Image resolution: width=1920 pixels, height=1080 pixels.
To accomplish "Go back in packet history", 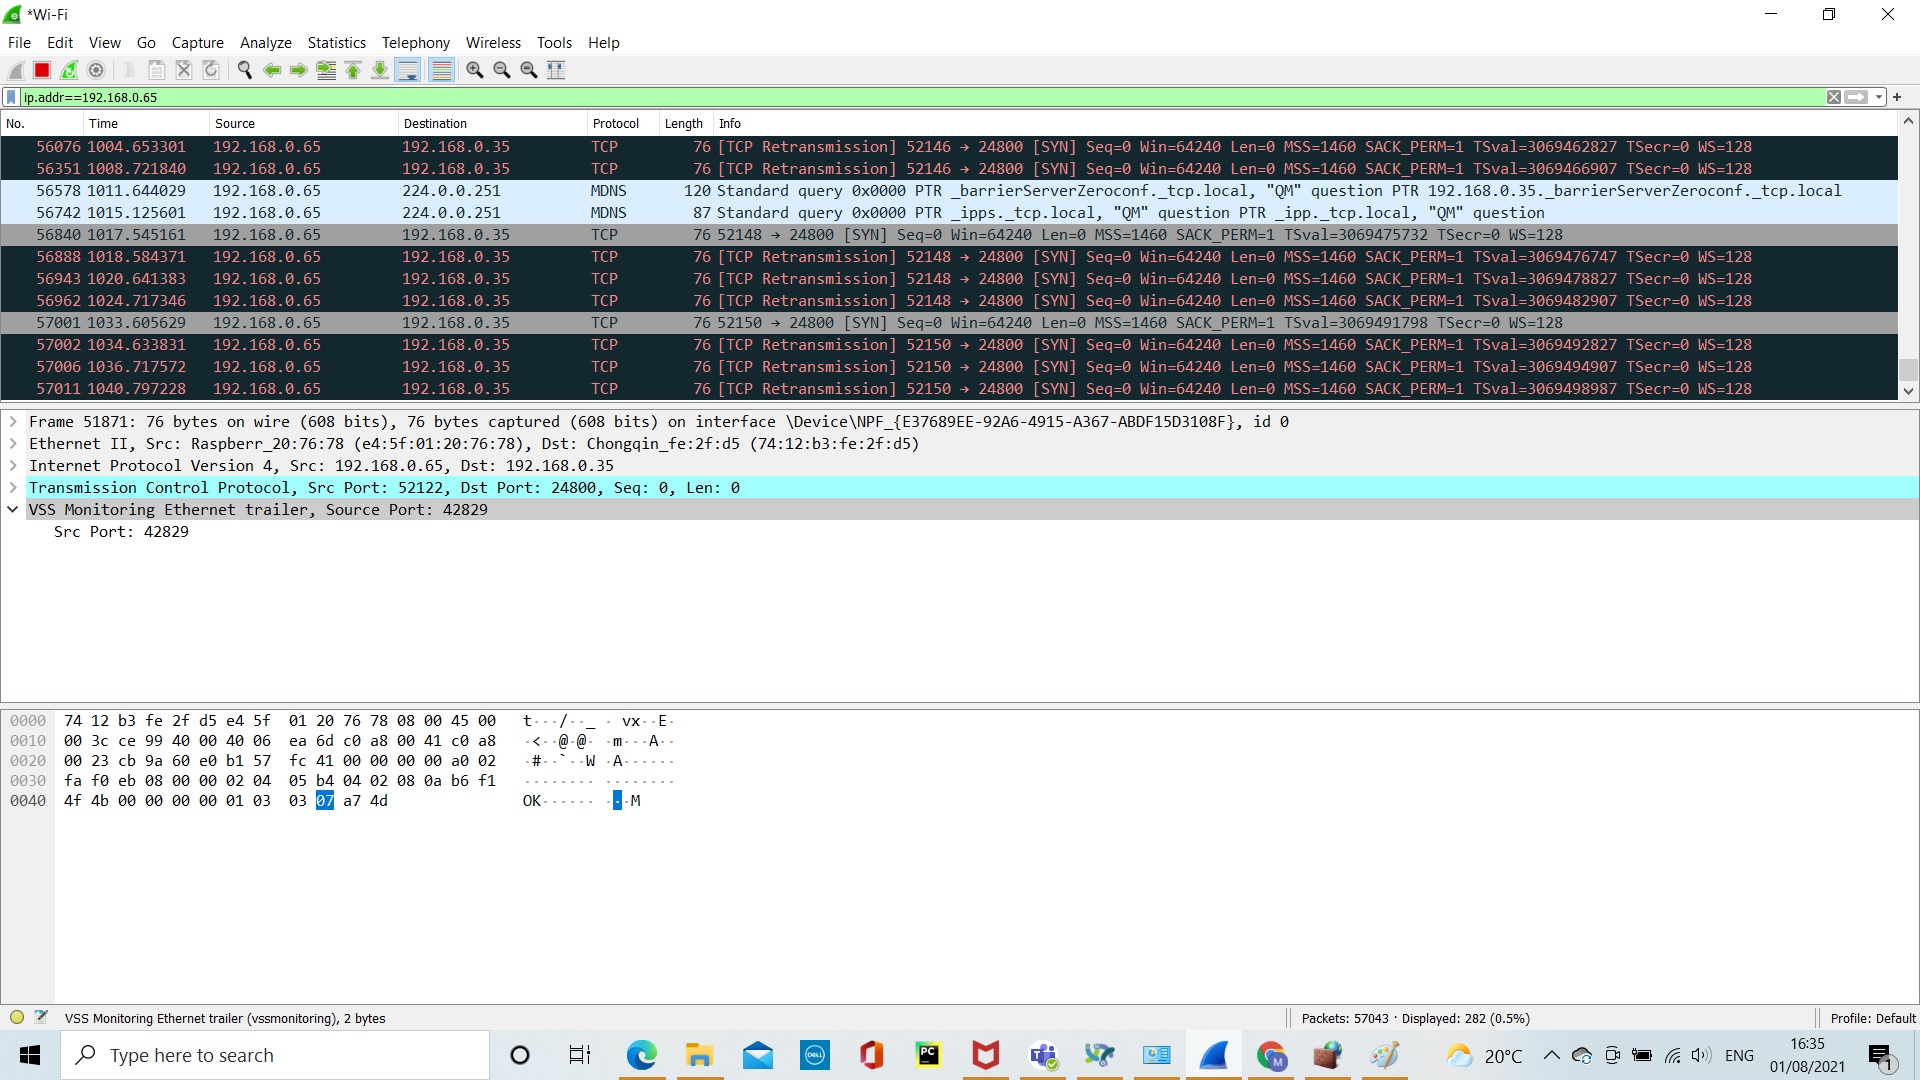I will 272,70.
